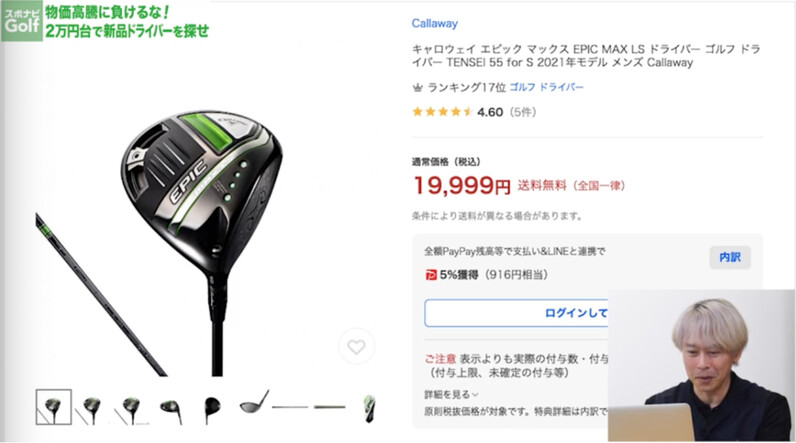796x443 pixels.
Task: Expand 詳細を見る details
Action: click(x=451, y=394)
